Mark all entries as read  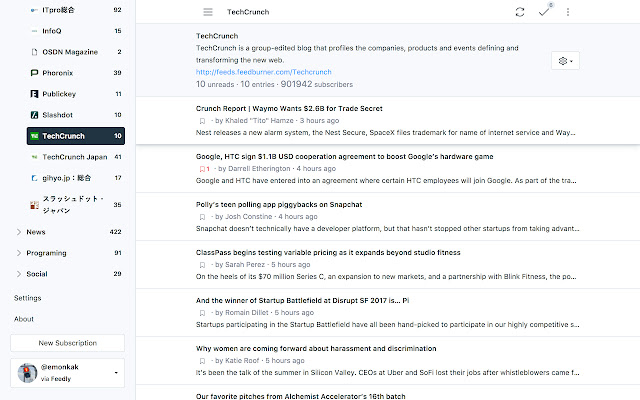click(544, 12)
